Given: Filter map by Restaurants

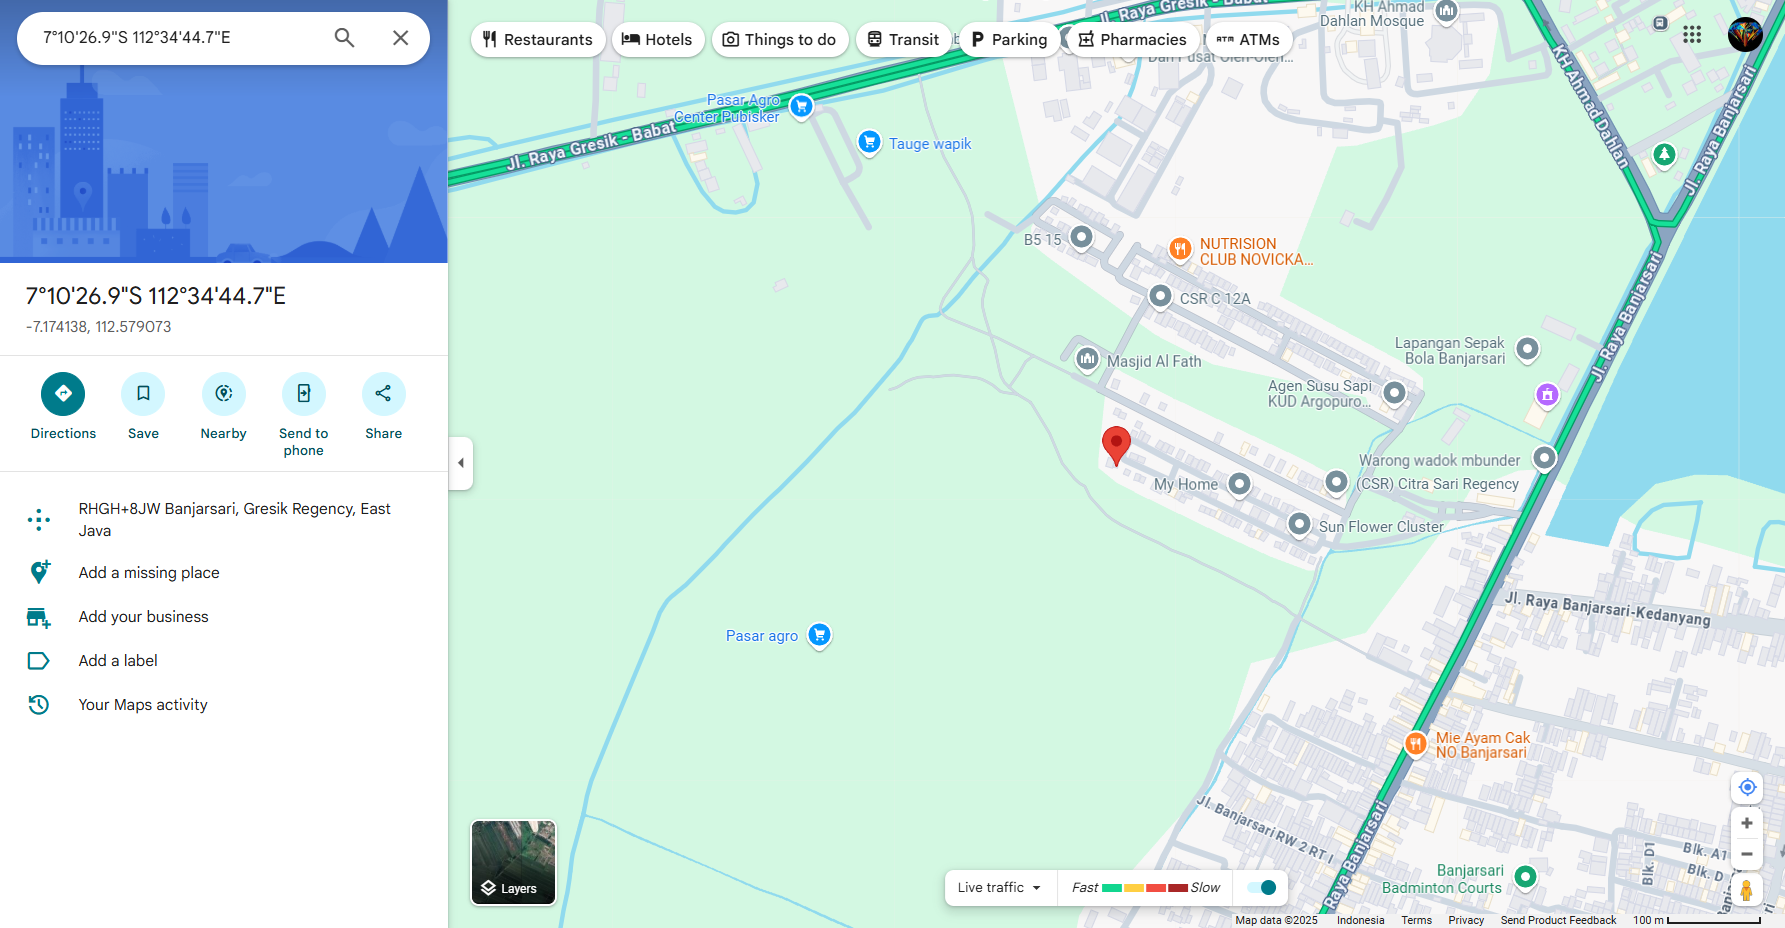Looking at the screenshot, I should (x=537, y=40).
